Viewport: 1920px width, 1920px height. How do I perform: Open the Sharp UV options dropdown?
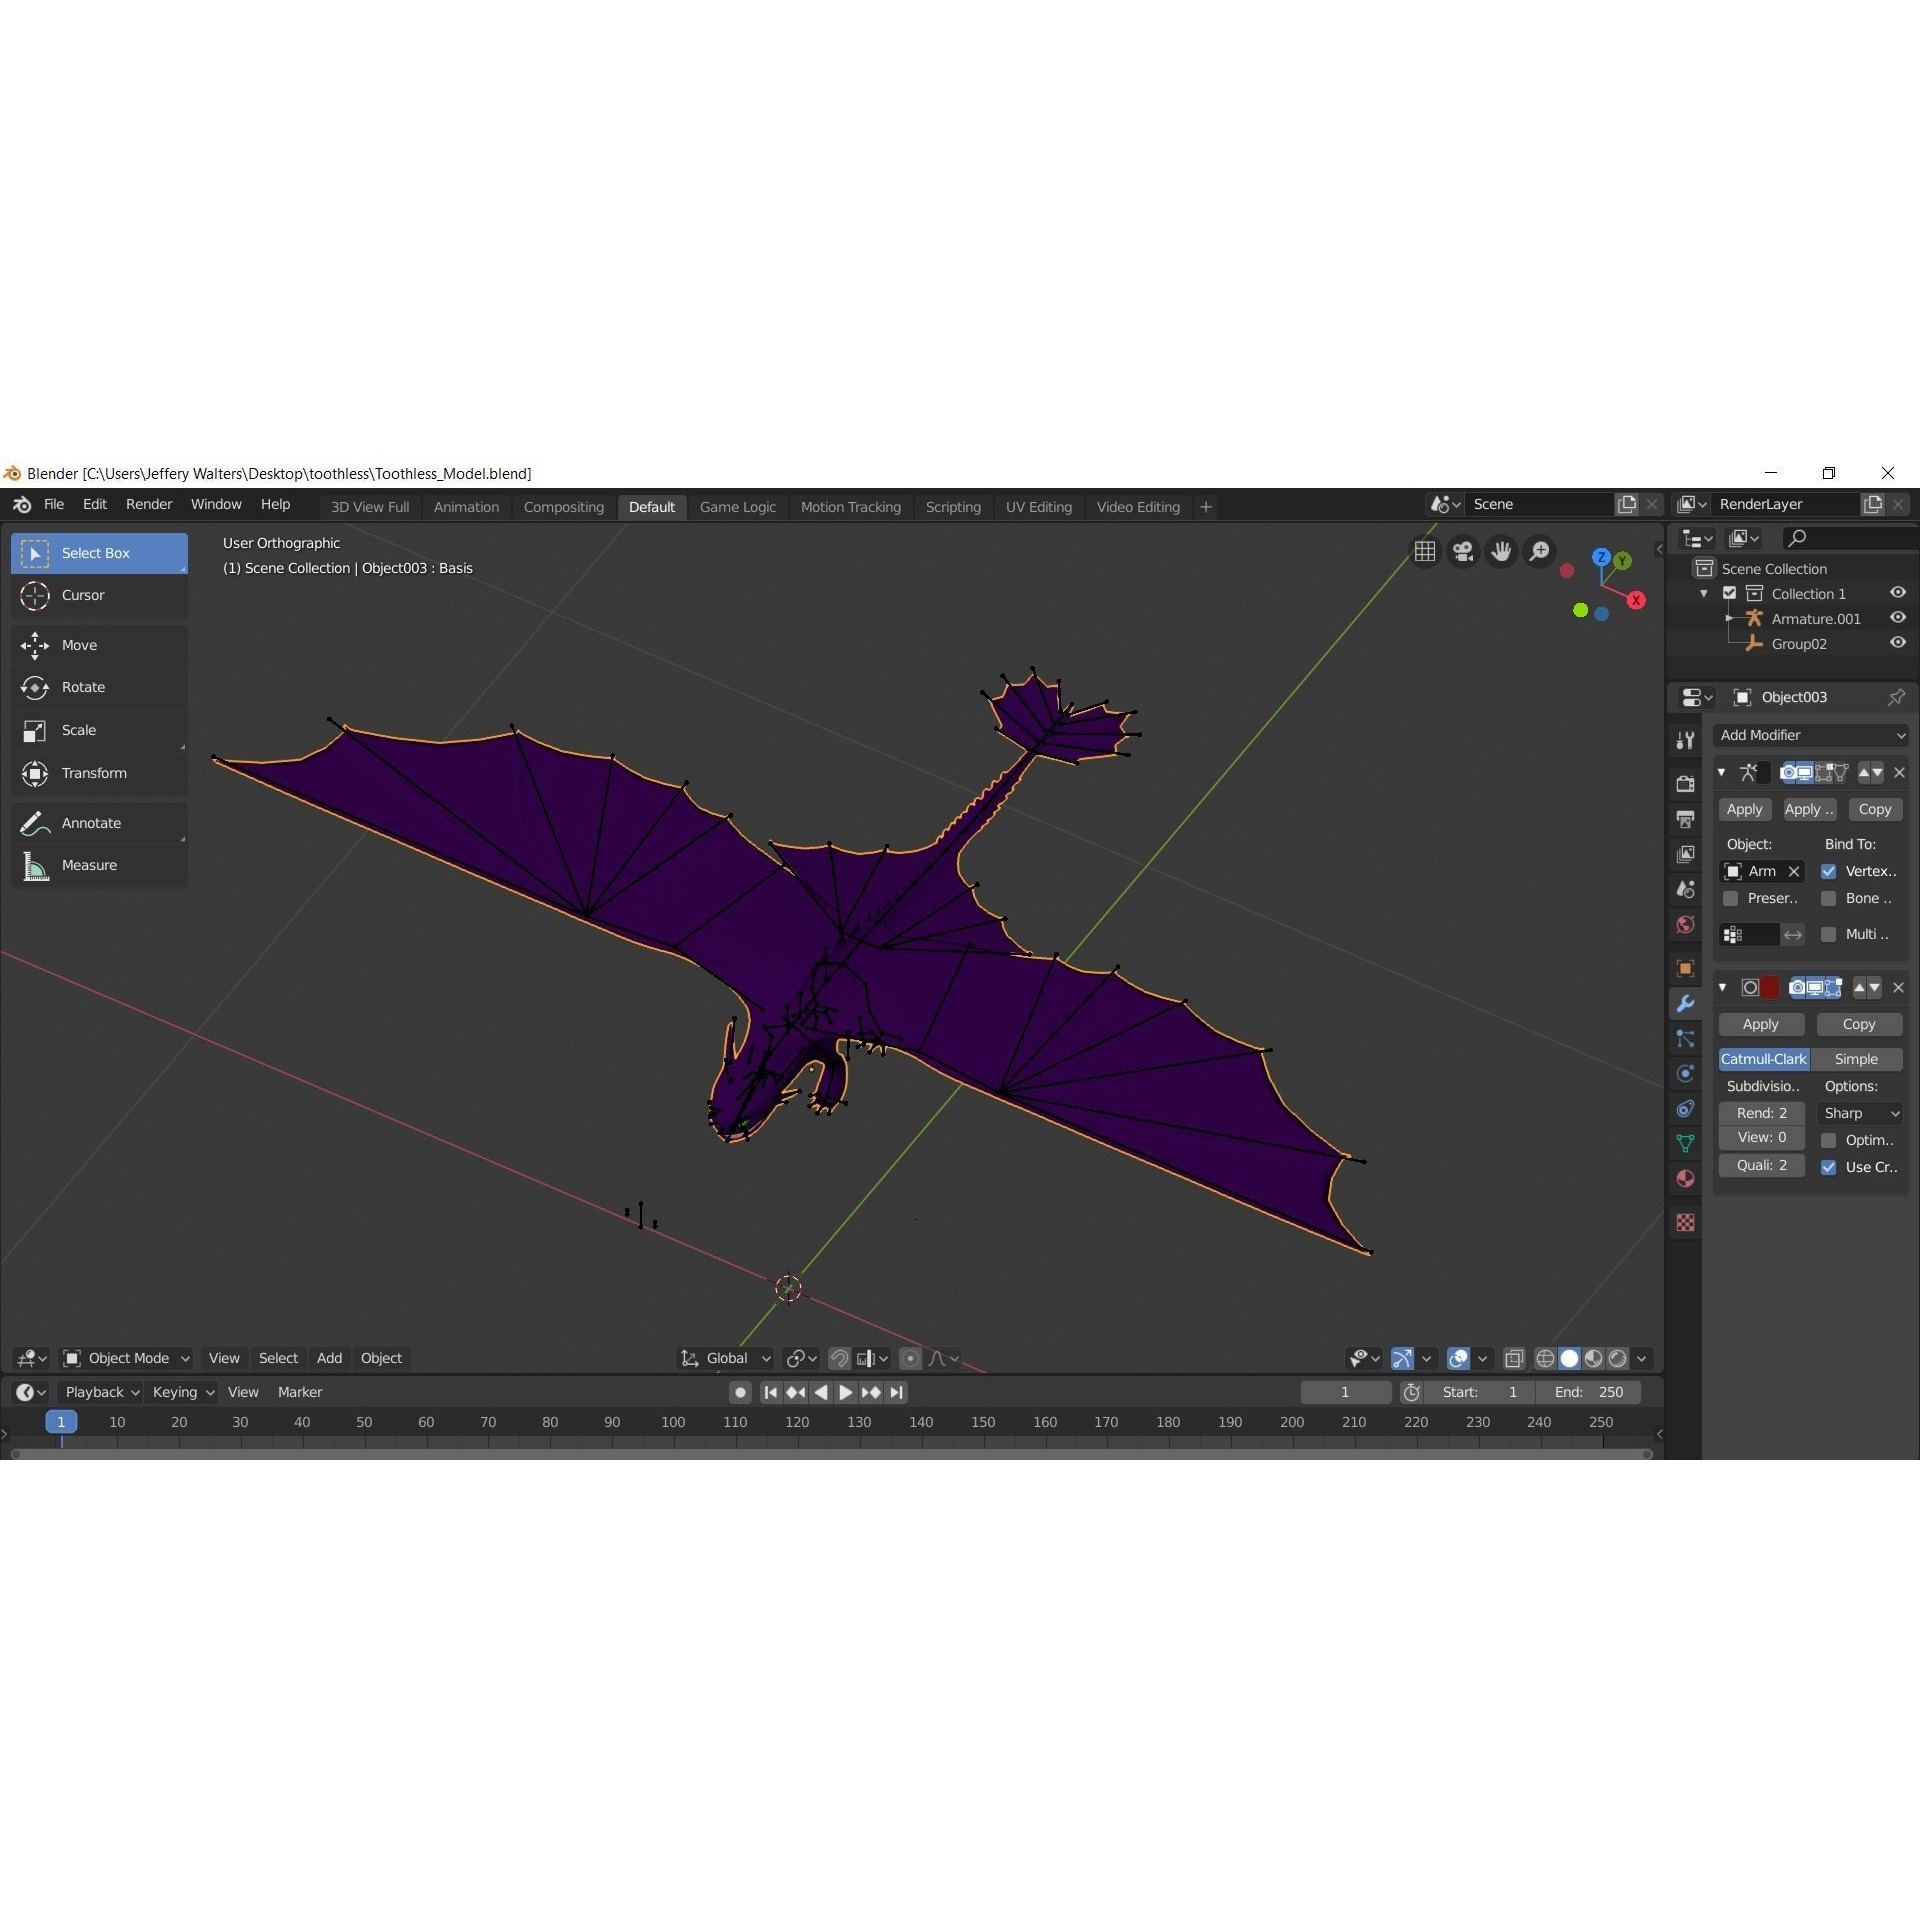[x=1859, y=1113]
